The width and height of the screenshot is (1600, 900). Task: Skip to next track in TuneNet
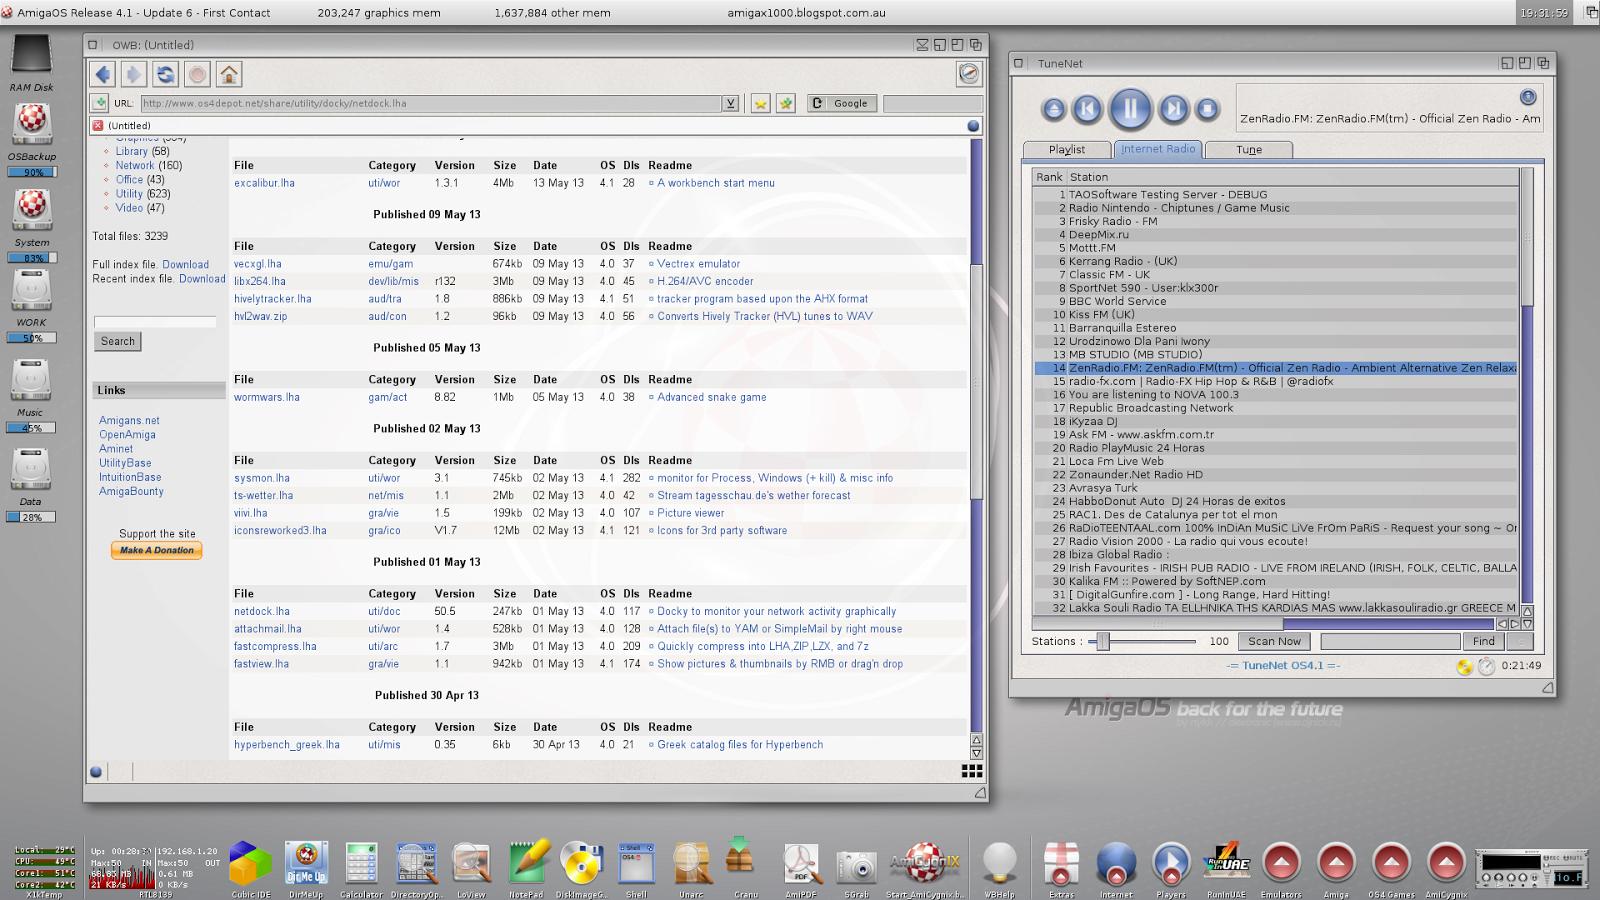point(1174,109)
